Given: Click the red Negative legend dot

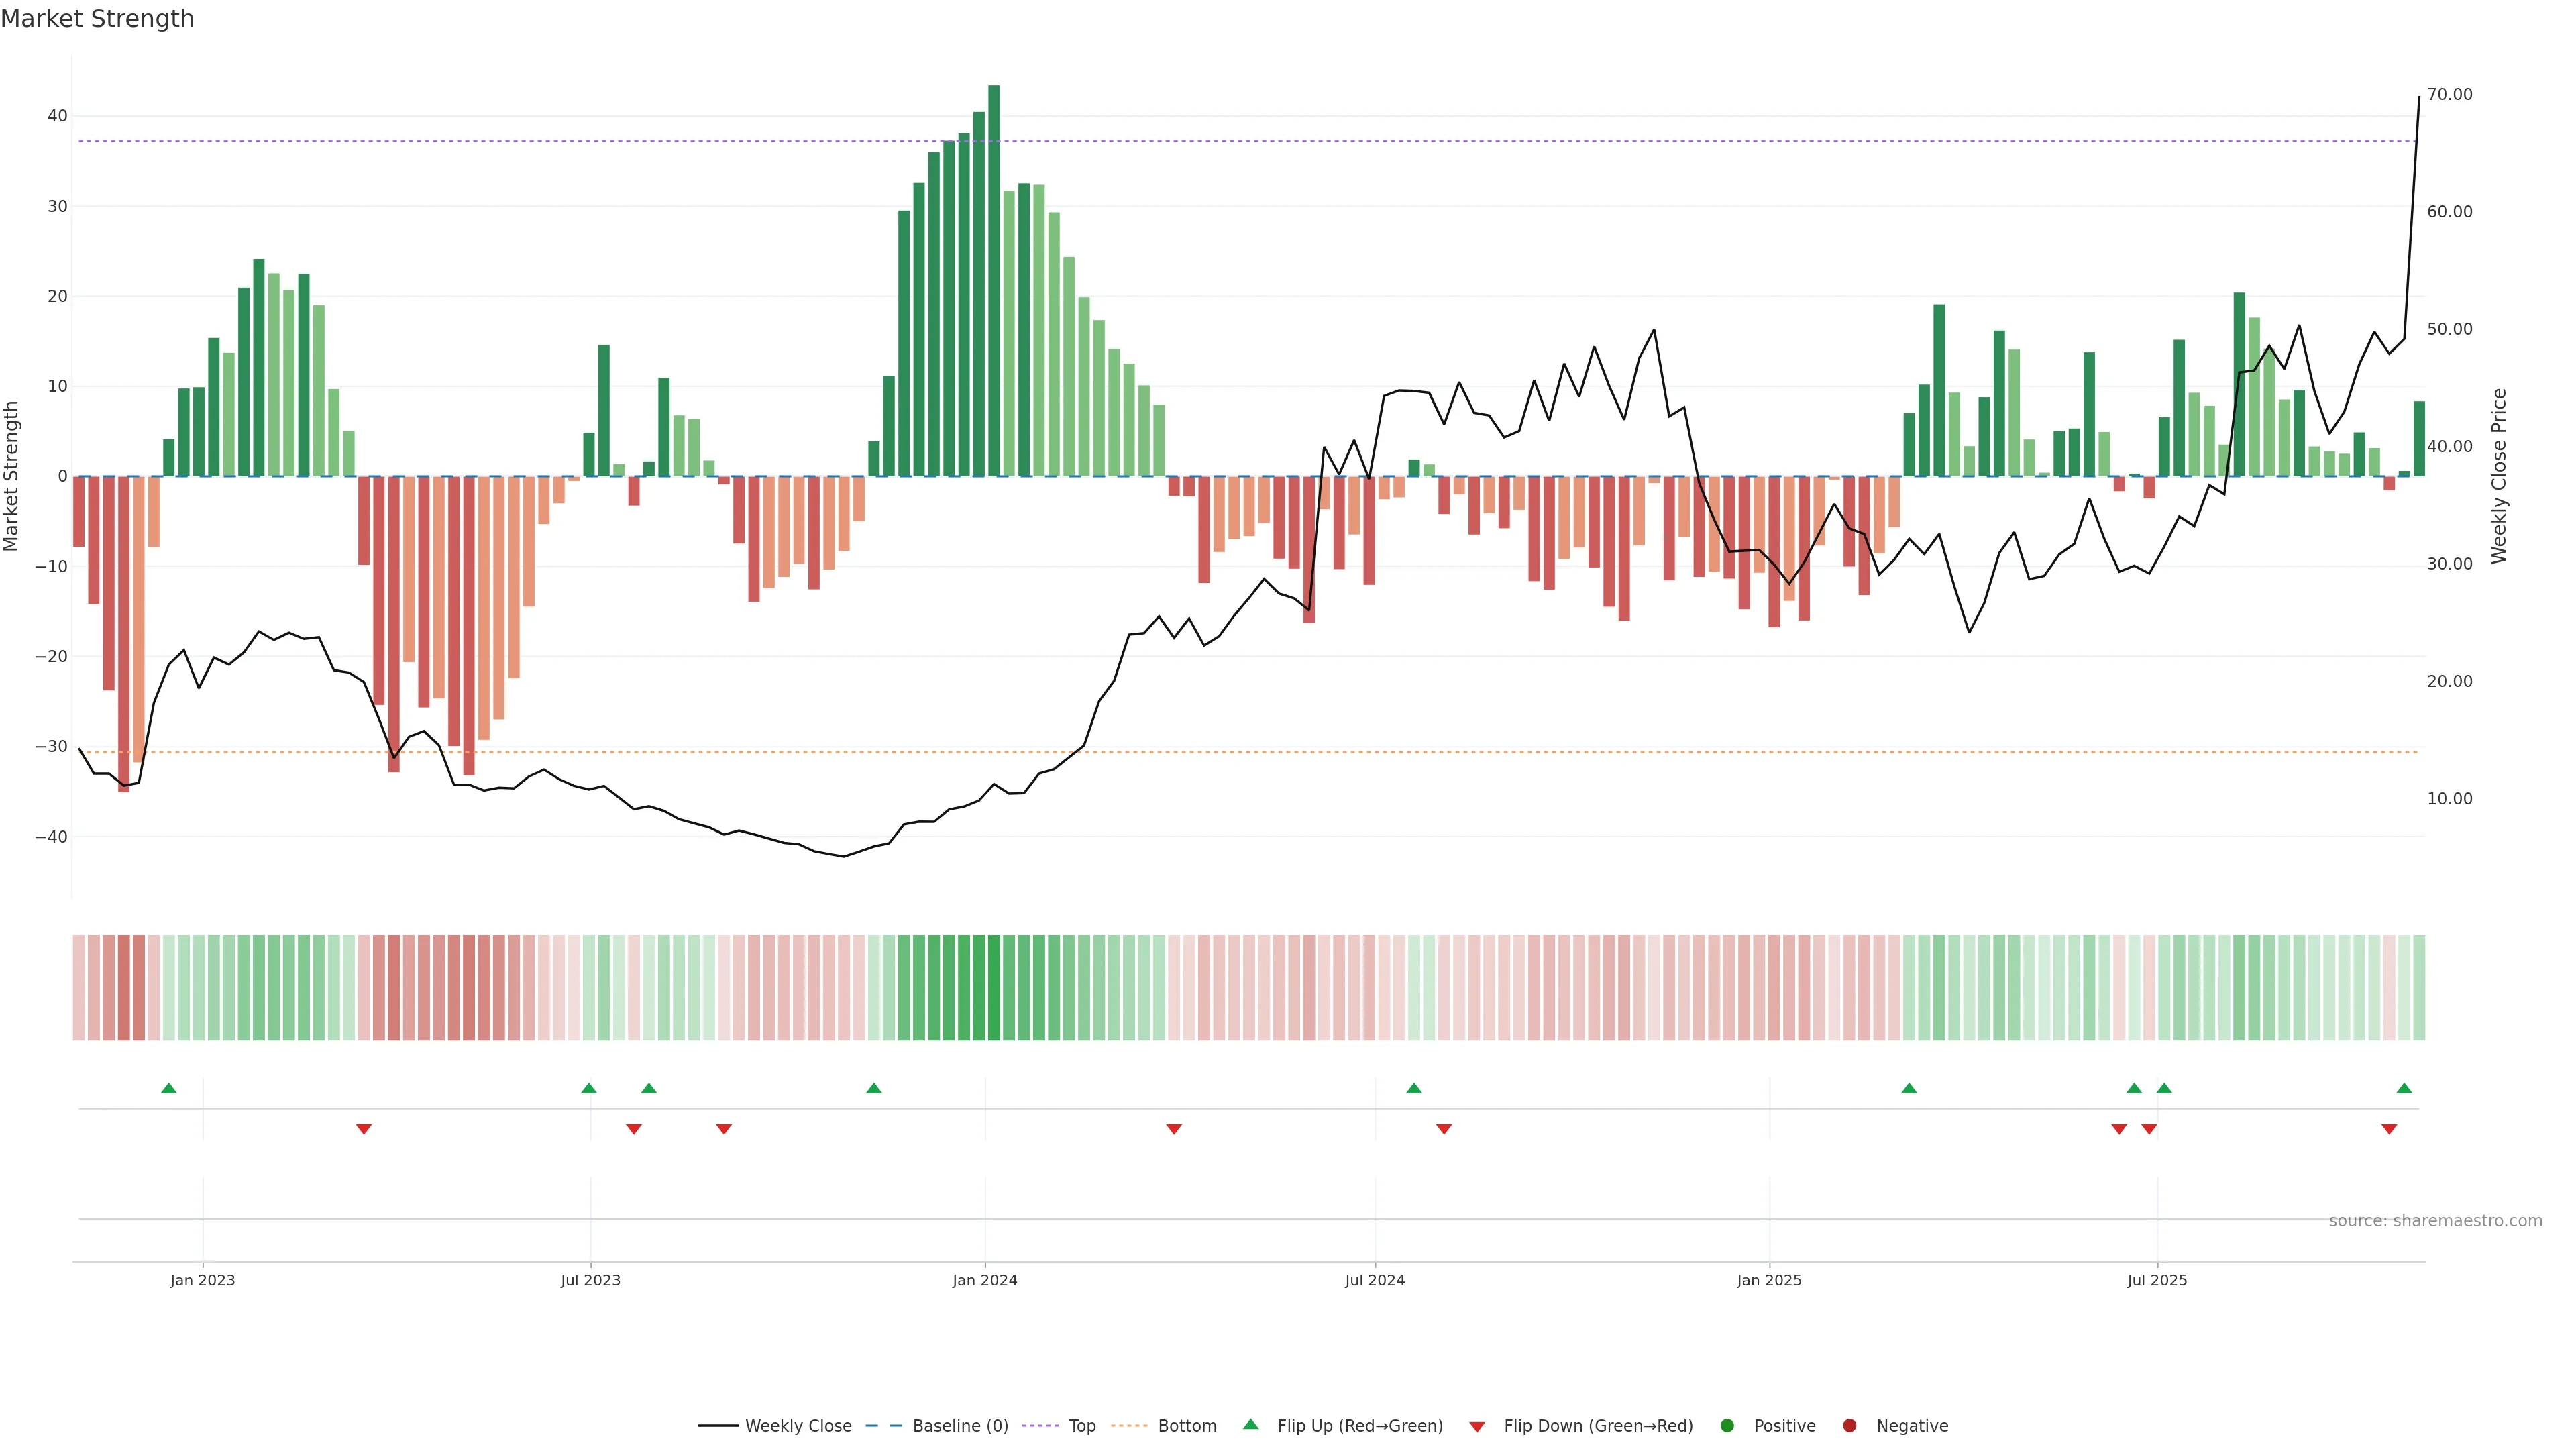Looking at the screenshot, I should 1849,1426.
